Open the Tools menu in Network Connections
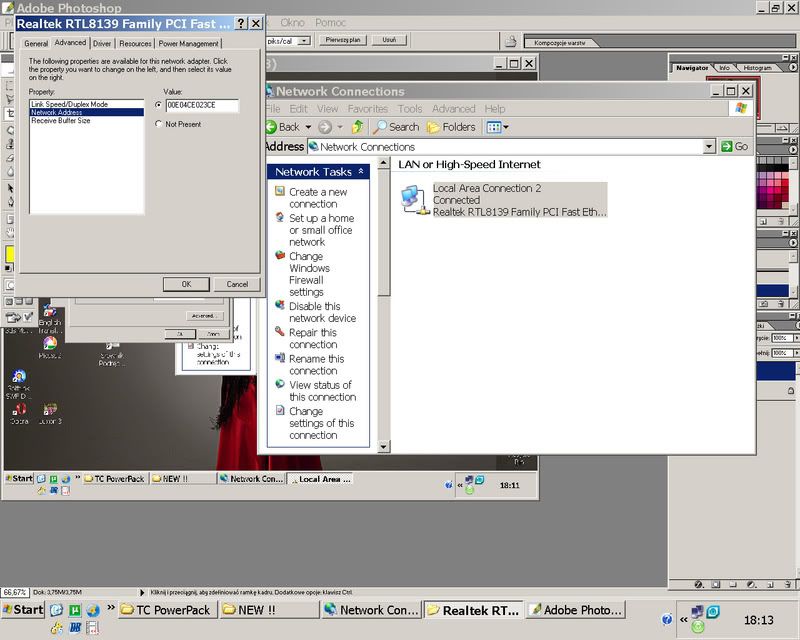This screenshot has width=800, height=640. [x=410, y=109]
